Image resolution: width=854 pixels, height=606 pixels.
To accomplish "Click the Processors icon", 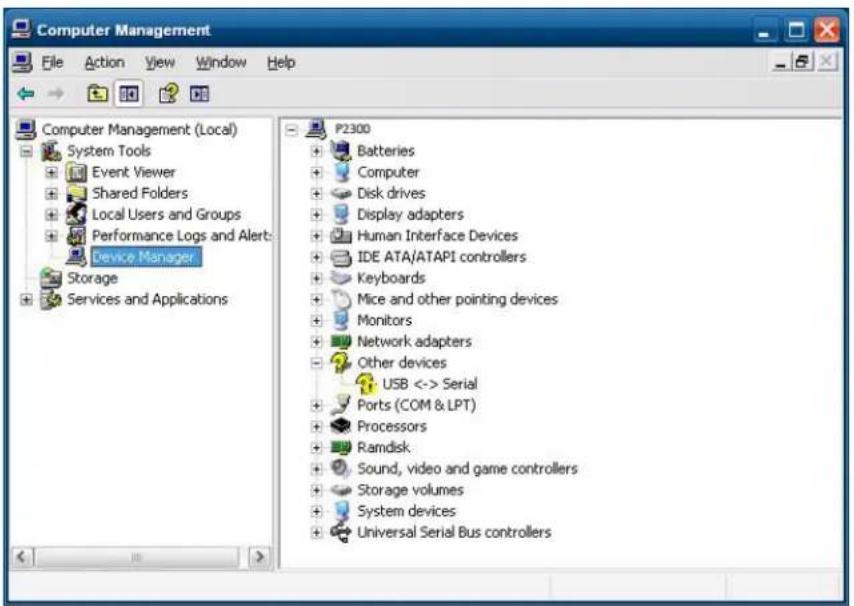I will click(x=341, y=426).
